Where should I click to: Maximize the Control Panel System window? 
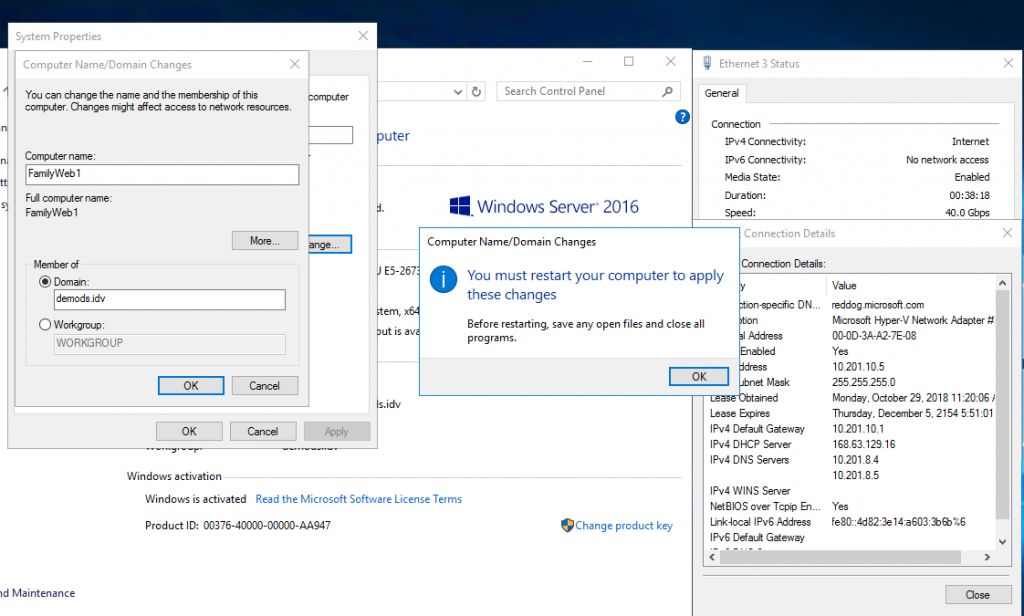point(629,61)
